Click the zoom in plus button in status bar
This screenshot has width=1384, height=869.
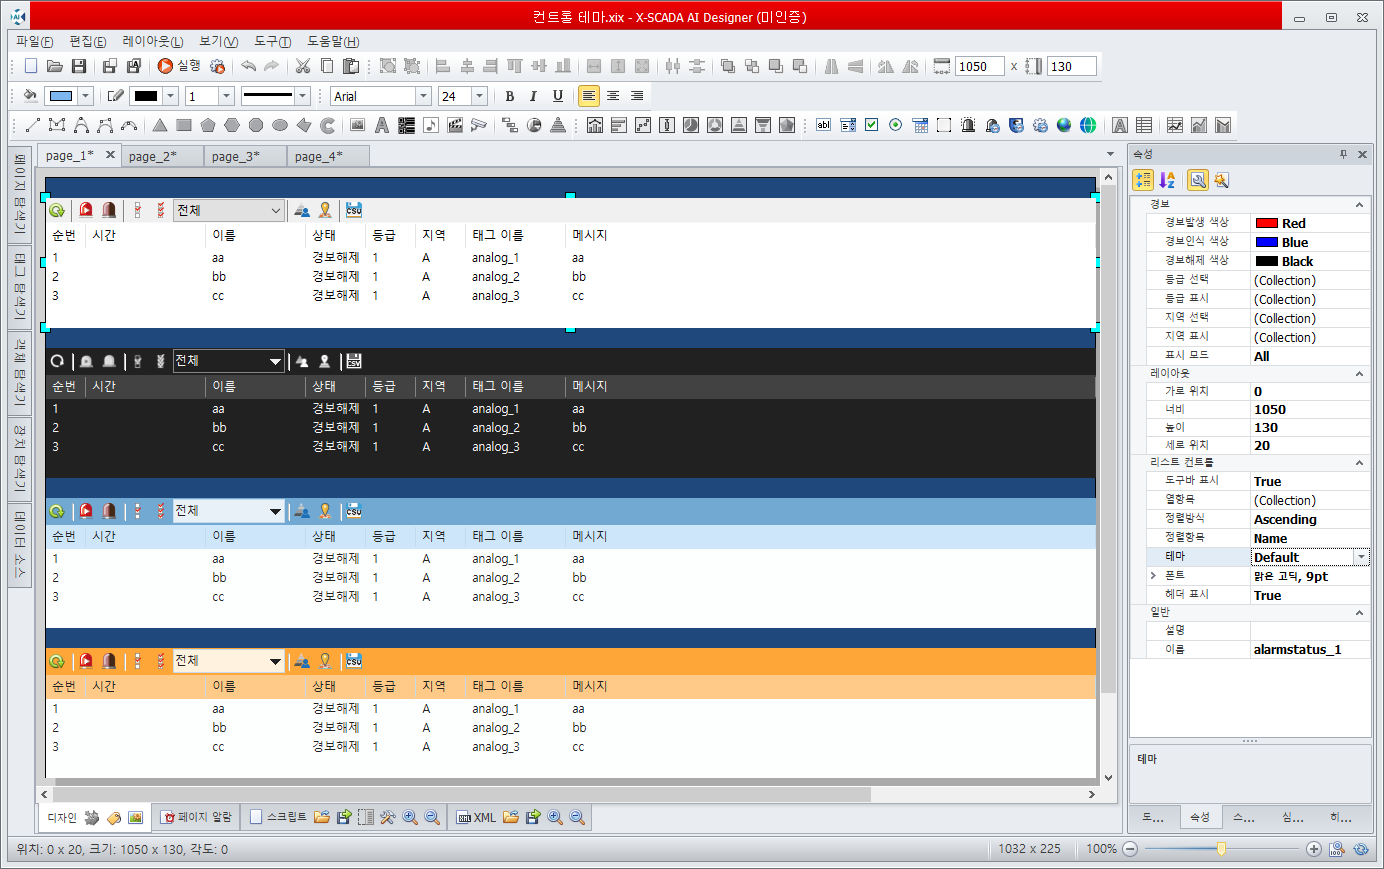(x=1314, y=848)
